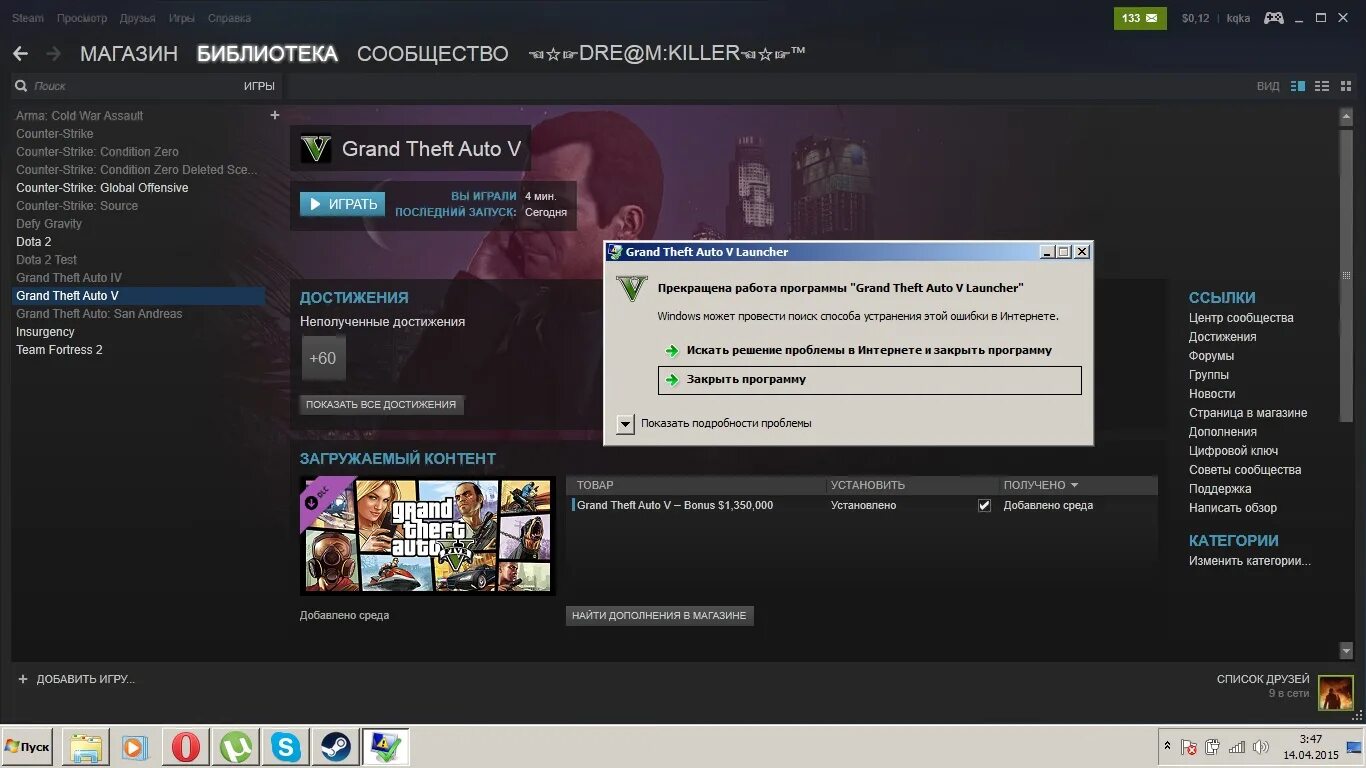Launch Big Picture mode controller icon

click(1273, 18)
